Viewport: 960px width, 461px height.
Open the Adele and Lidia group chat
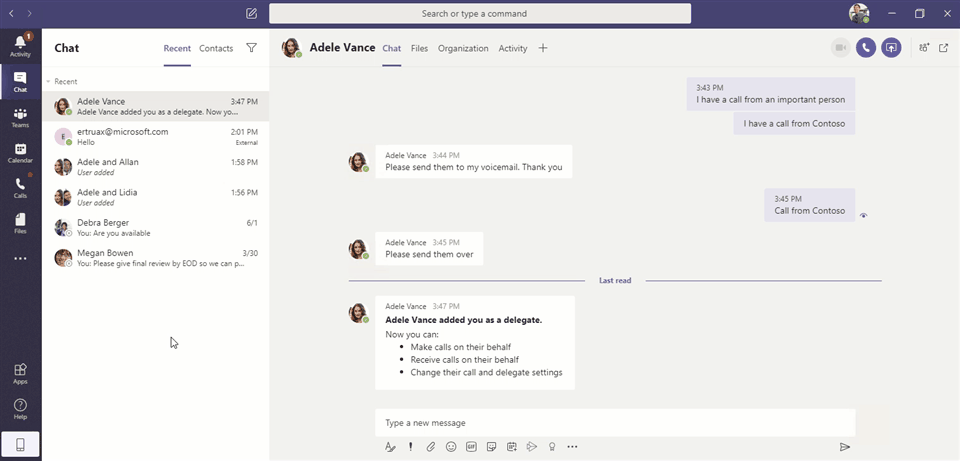click(156, 197)
